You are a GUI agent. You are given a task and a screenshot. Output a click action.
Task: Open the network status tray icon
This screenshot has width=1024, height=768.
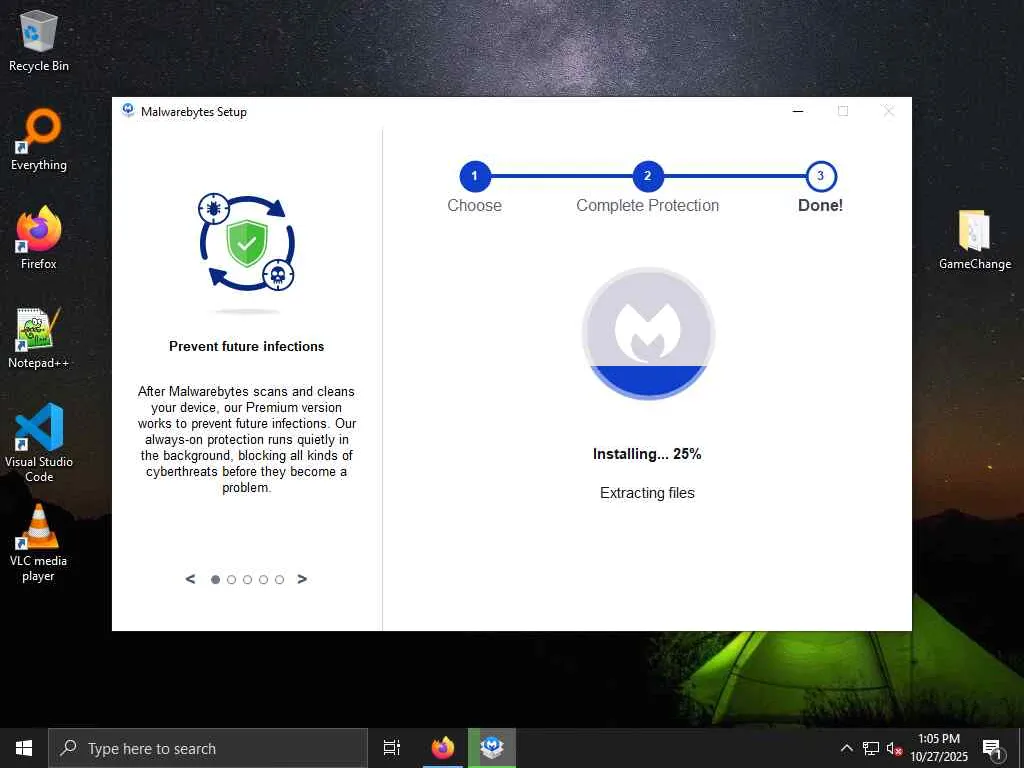[871, 748]
